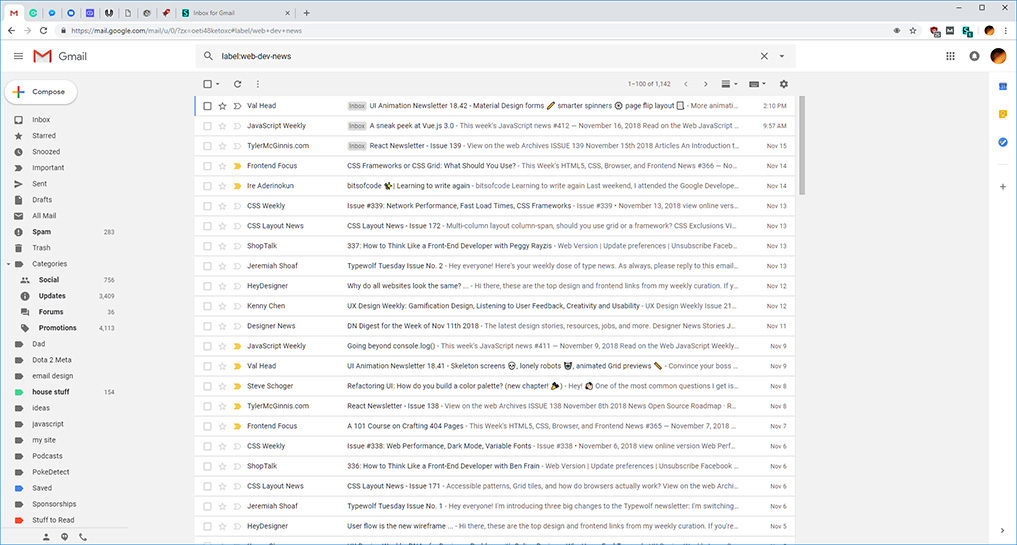Star the Designer News email
1017x545 pixels.
[x=222, y=326]
